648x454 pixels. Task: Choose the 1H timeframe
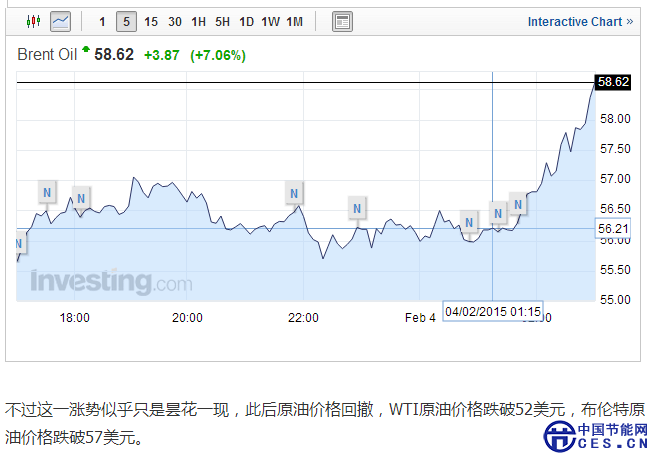(x=199, y=21)
